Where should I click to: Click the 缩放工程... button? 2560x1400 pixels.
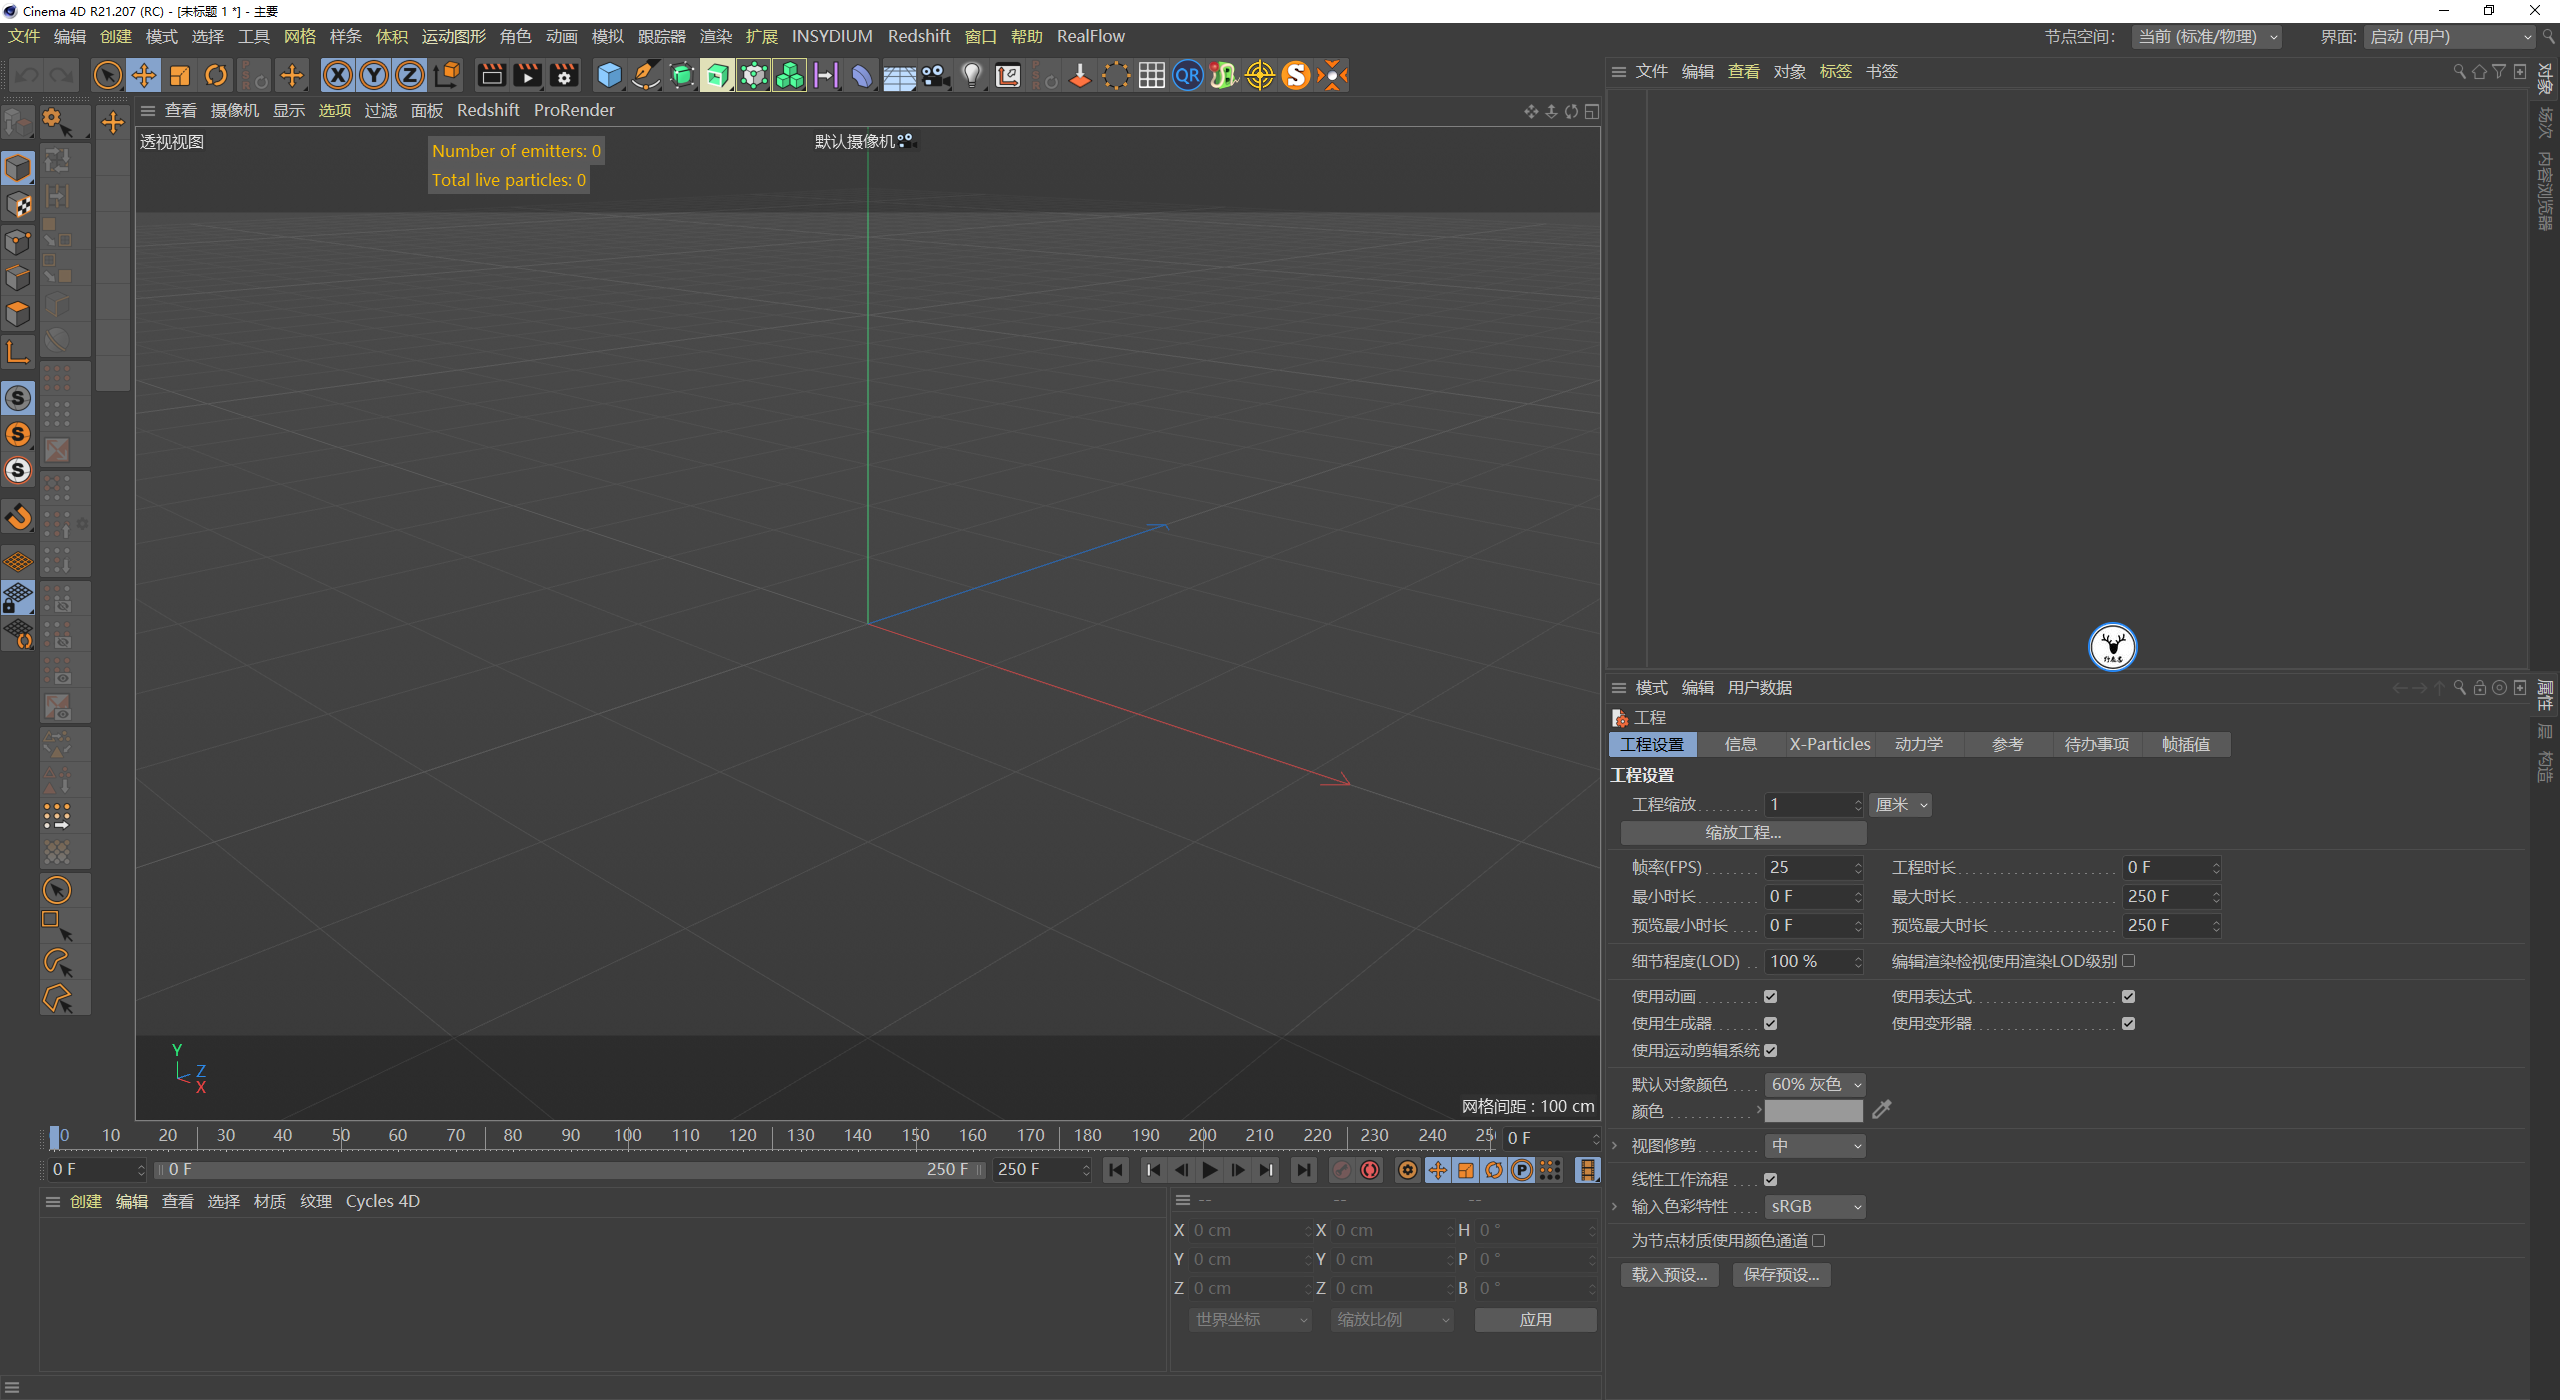pyautogui.click(x=1742, y=832)
